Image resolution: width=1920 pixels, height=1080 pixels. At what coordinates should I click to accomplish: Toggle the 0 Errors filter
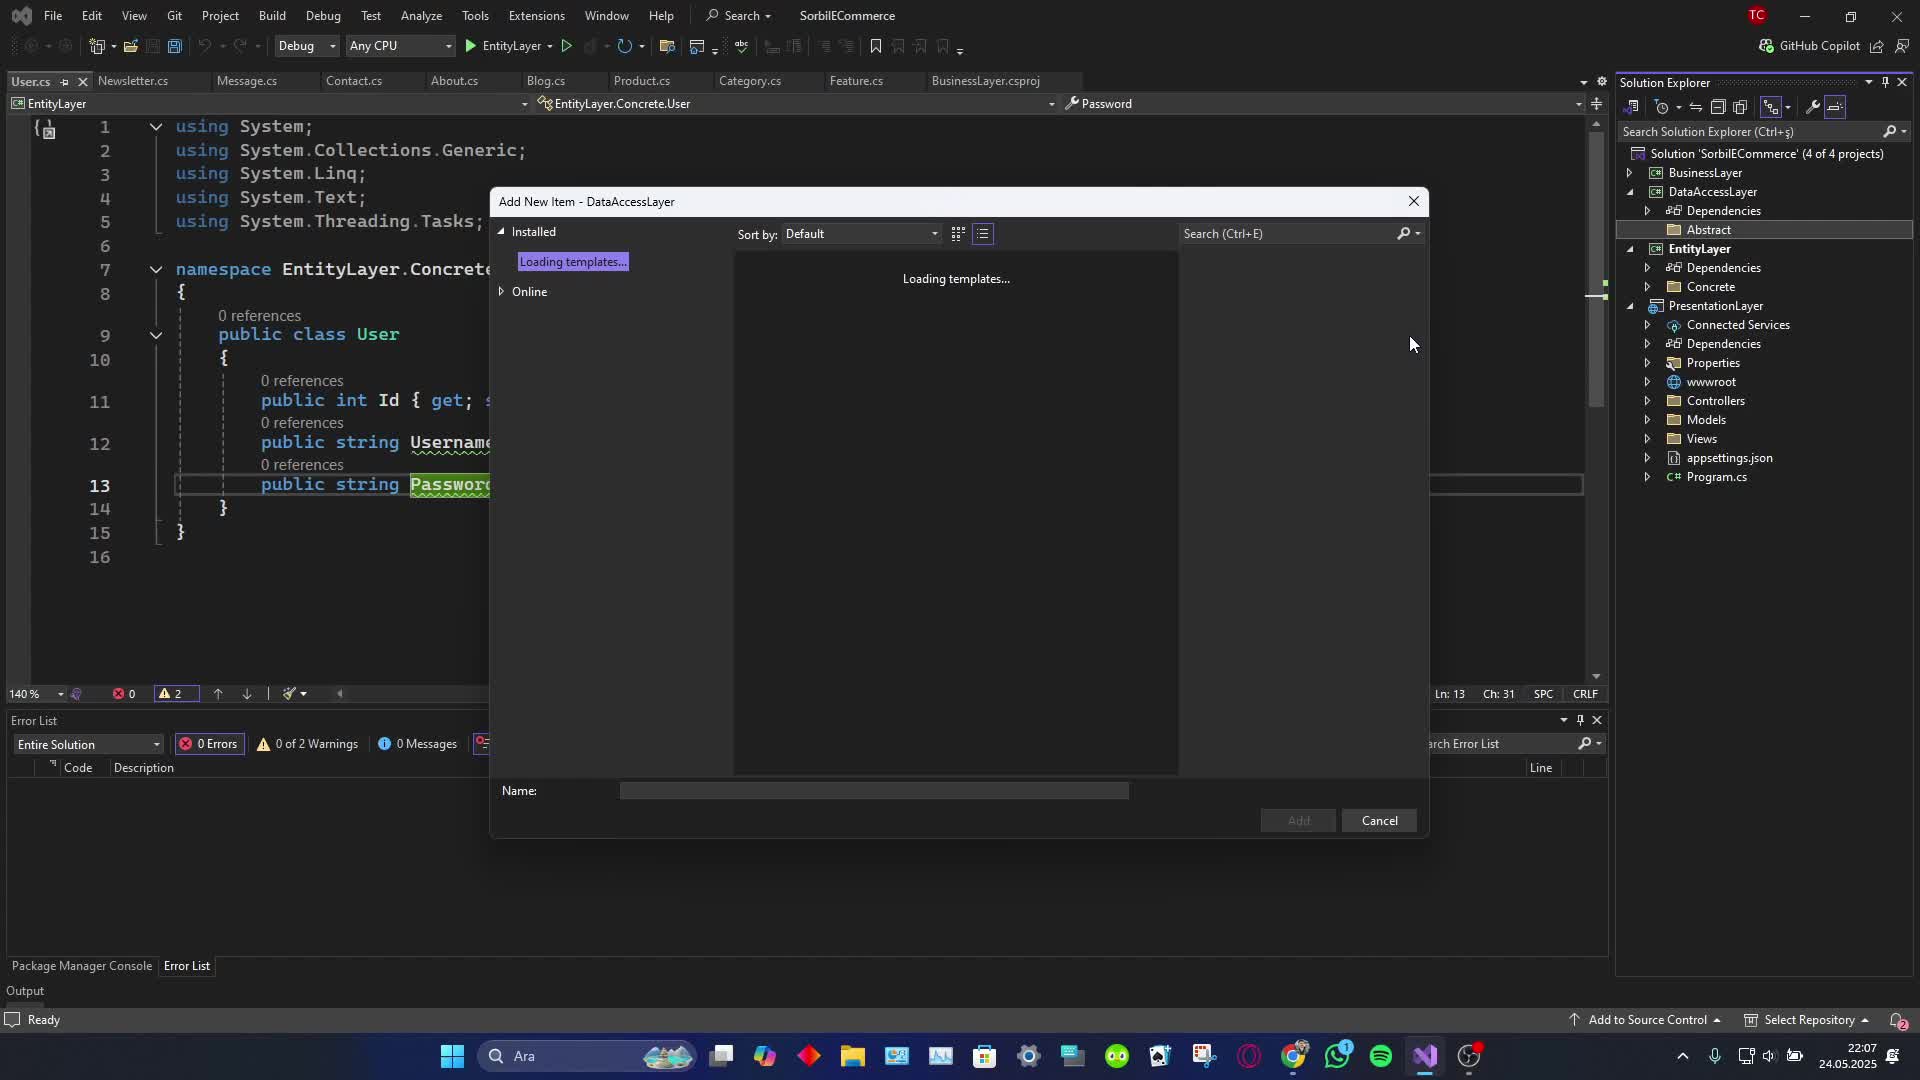coord(209,744)
